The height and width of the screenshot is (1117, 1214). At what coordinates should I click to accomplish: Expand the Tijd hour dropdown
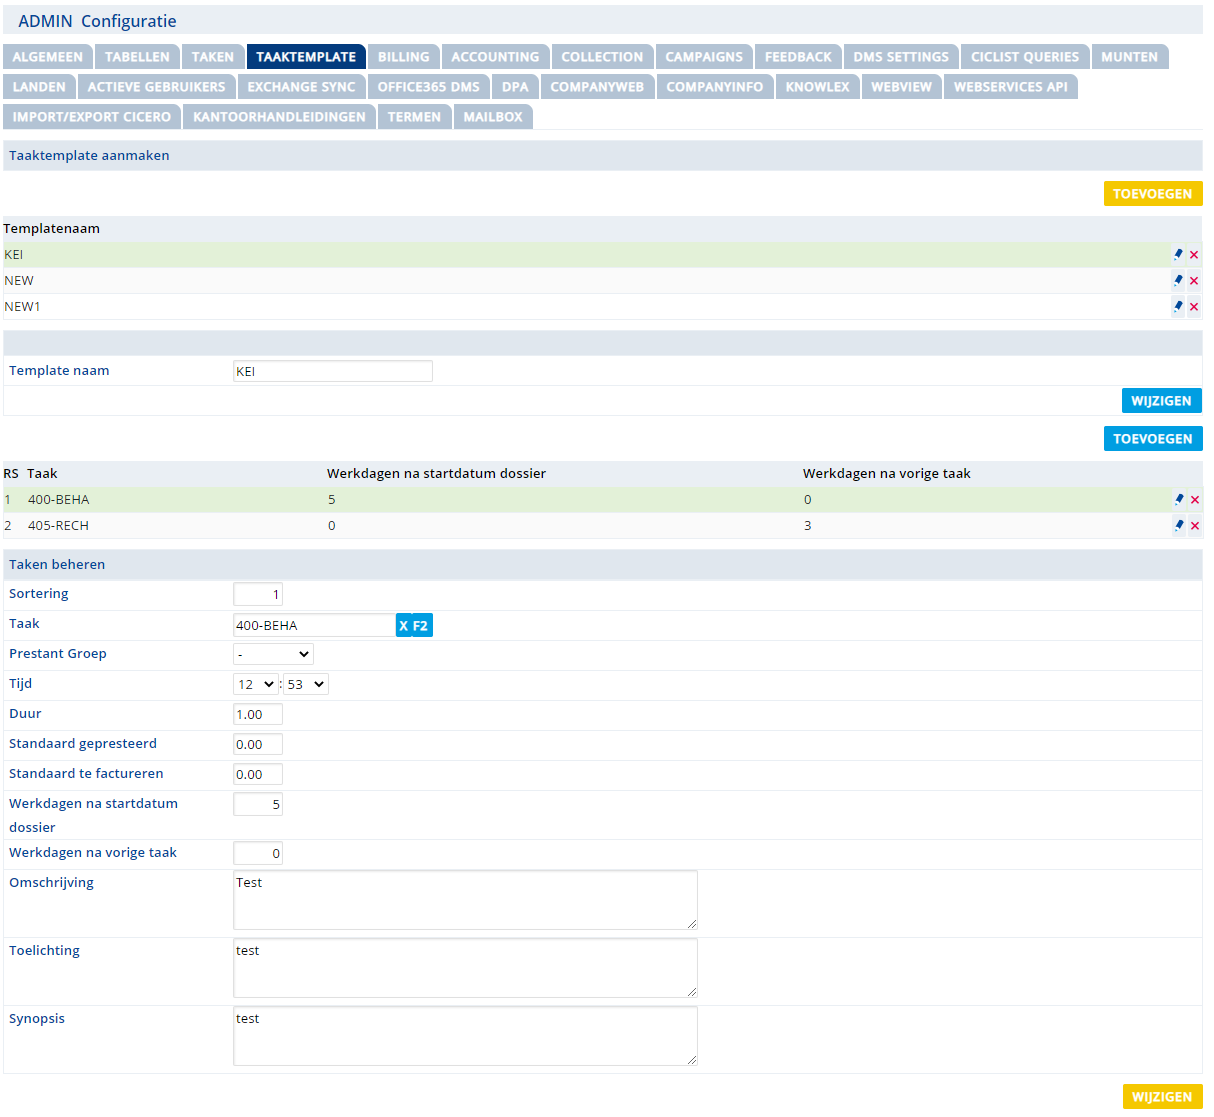click(x=256, y=685)
